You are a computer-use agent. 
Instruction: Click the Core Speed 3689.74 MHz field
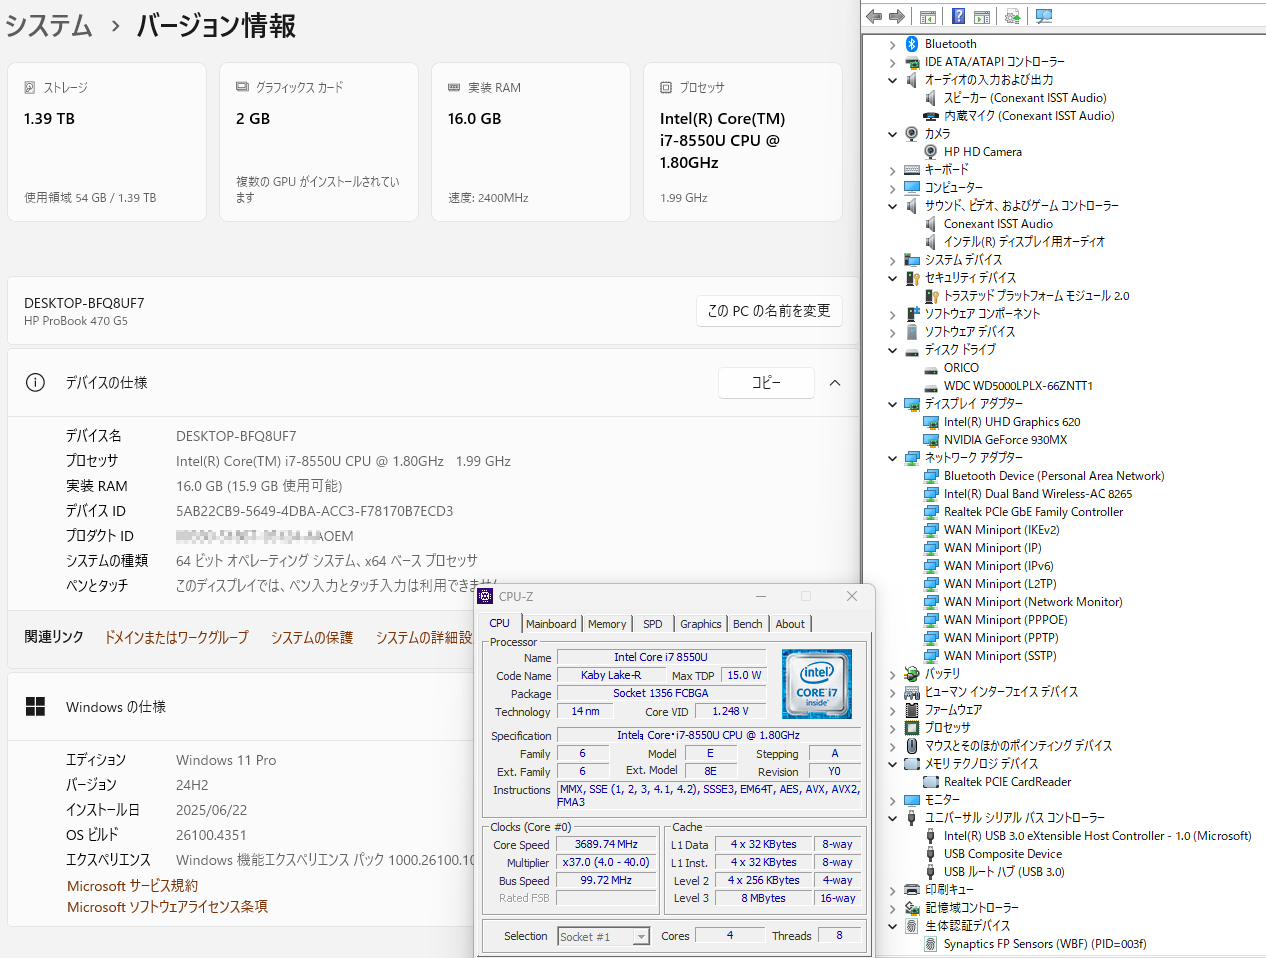pos(606,845)
